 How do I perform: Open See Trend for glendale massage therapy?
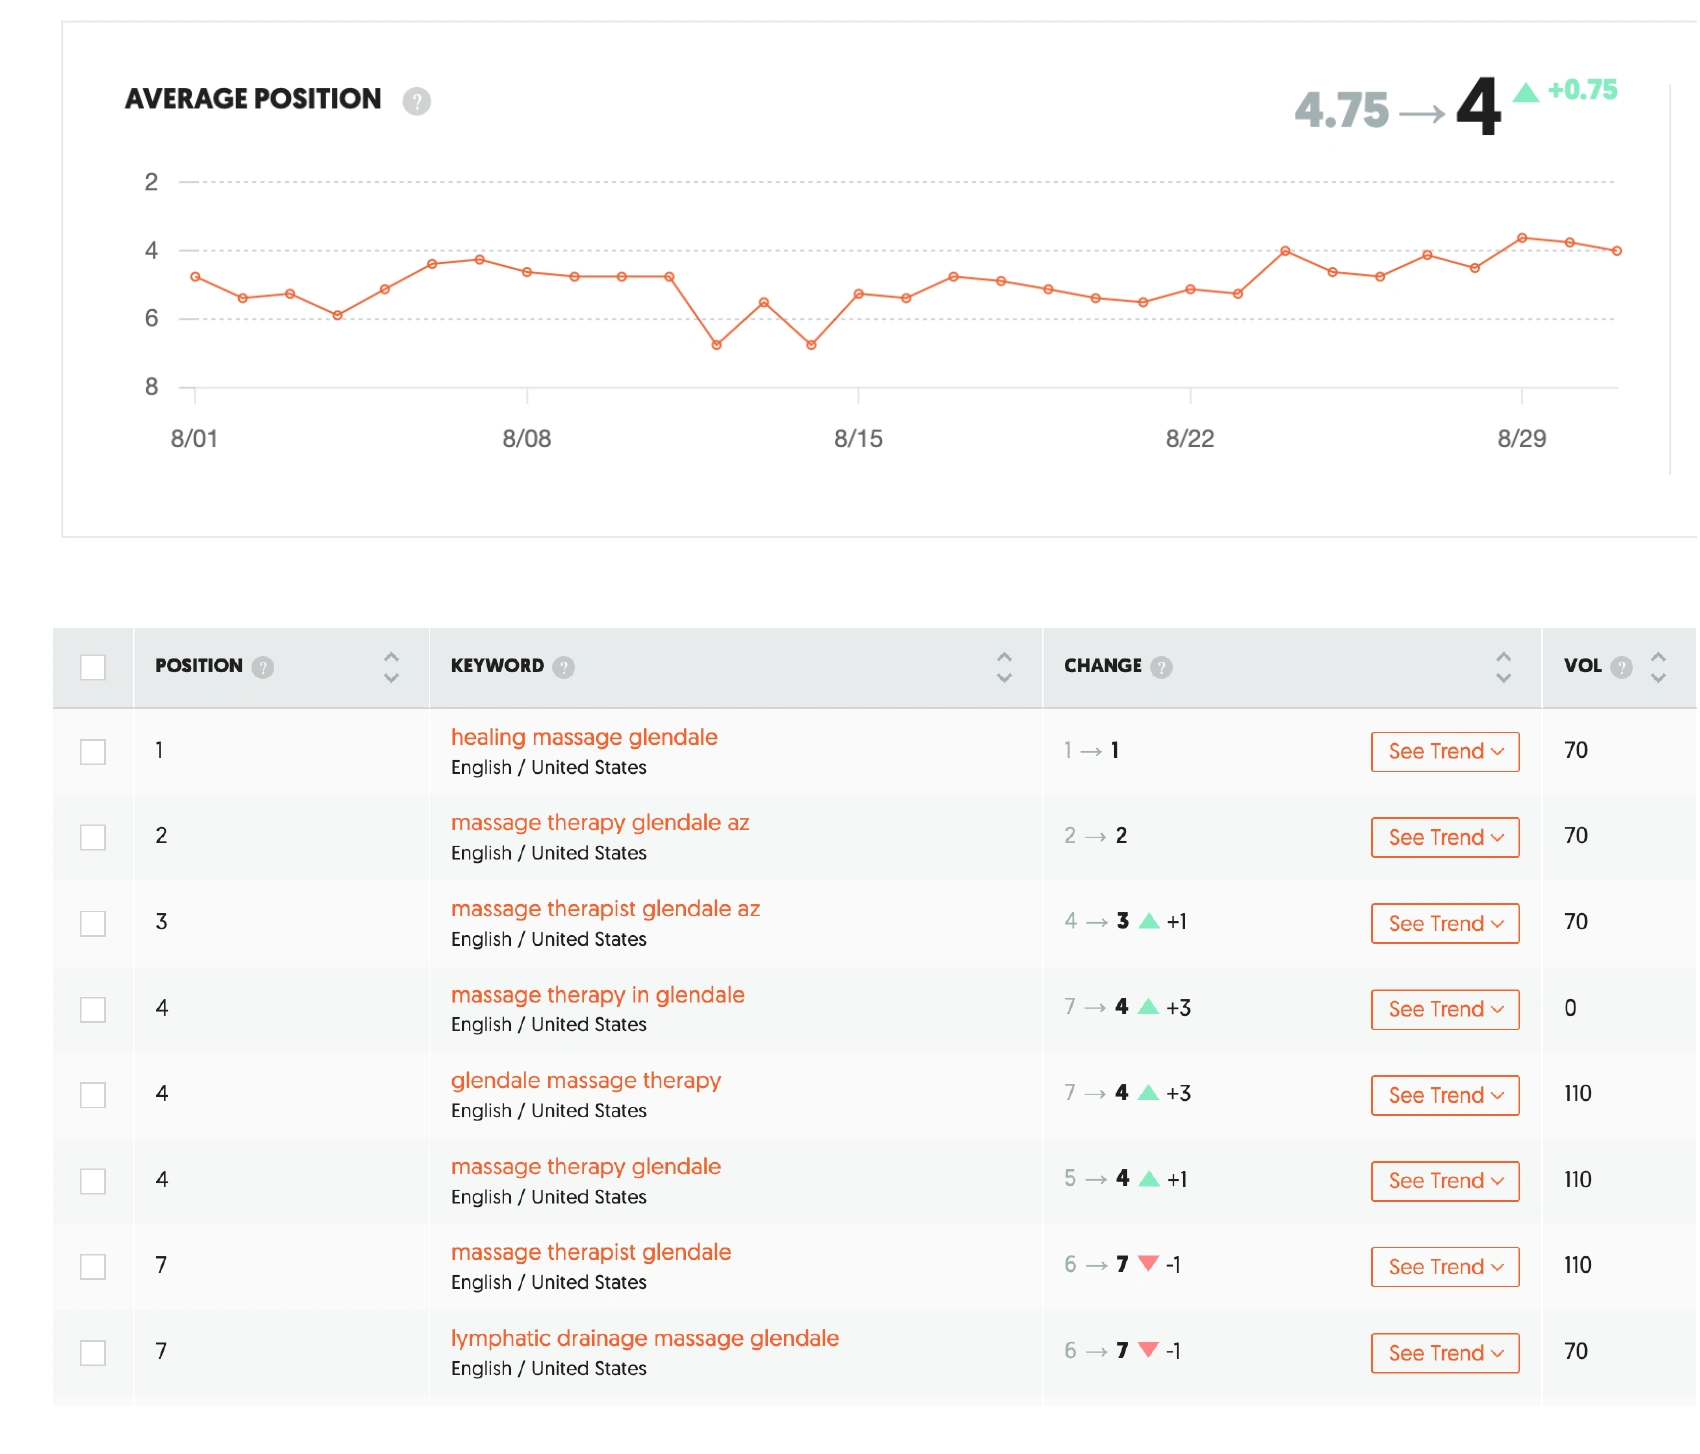(1445, 1095)
